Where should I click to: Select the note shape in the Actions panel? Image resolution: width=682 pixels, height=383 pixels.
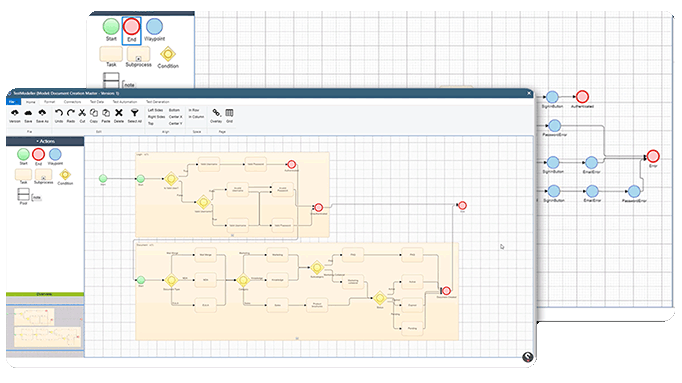[x=37, y=197]
